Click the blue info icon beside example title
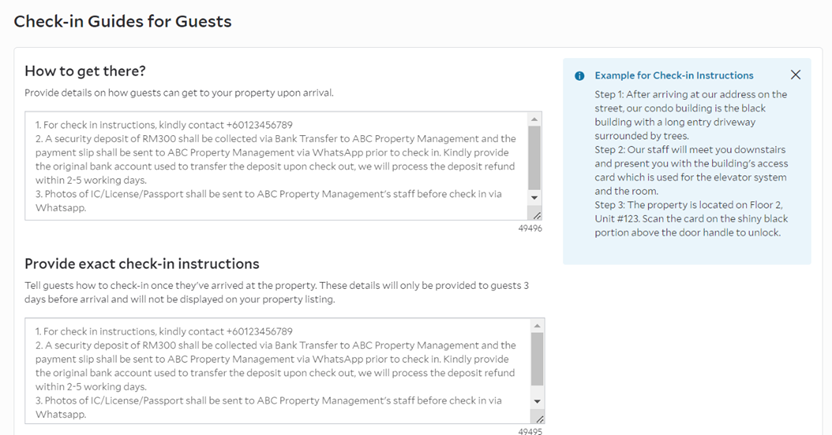Image resolution: width=832 pixels, height=435 pixels. point(579,76)
